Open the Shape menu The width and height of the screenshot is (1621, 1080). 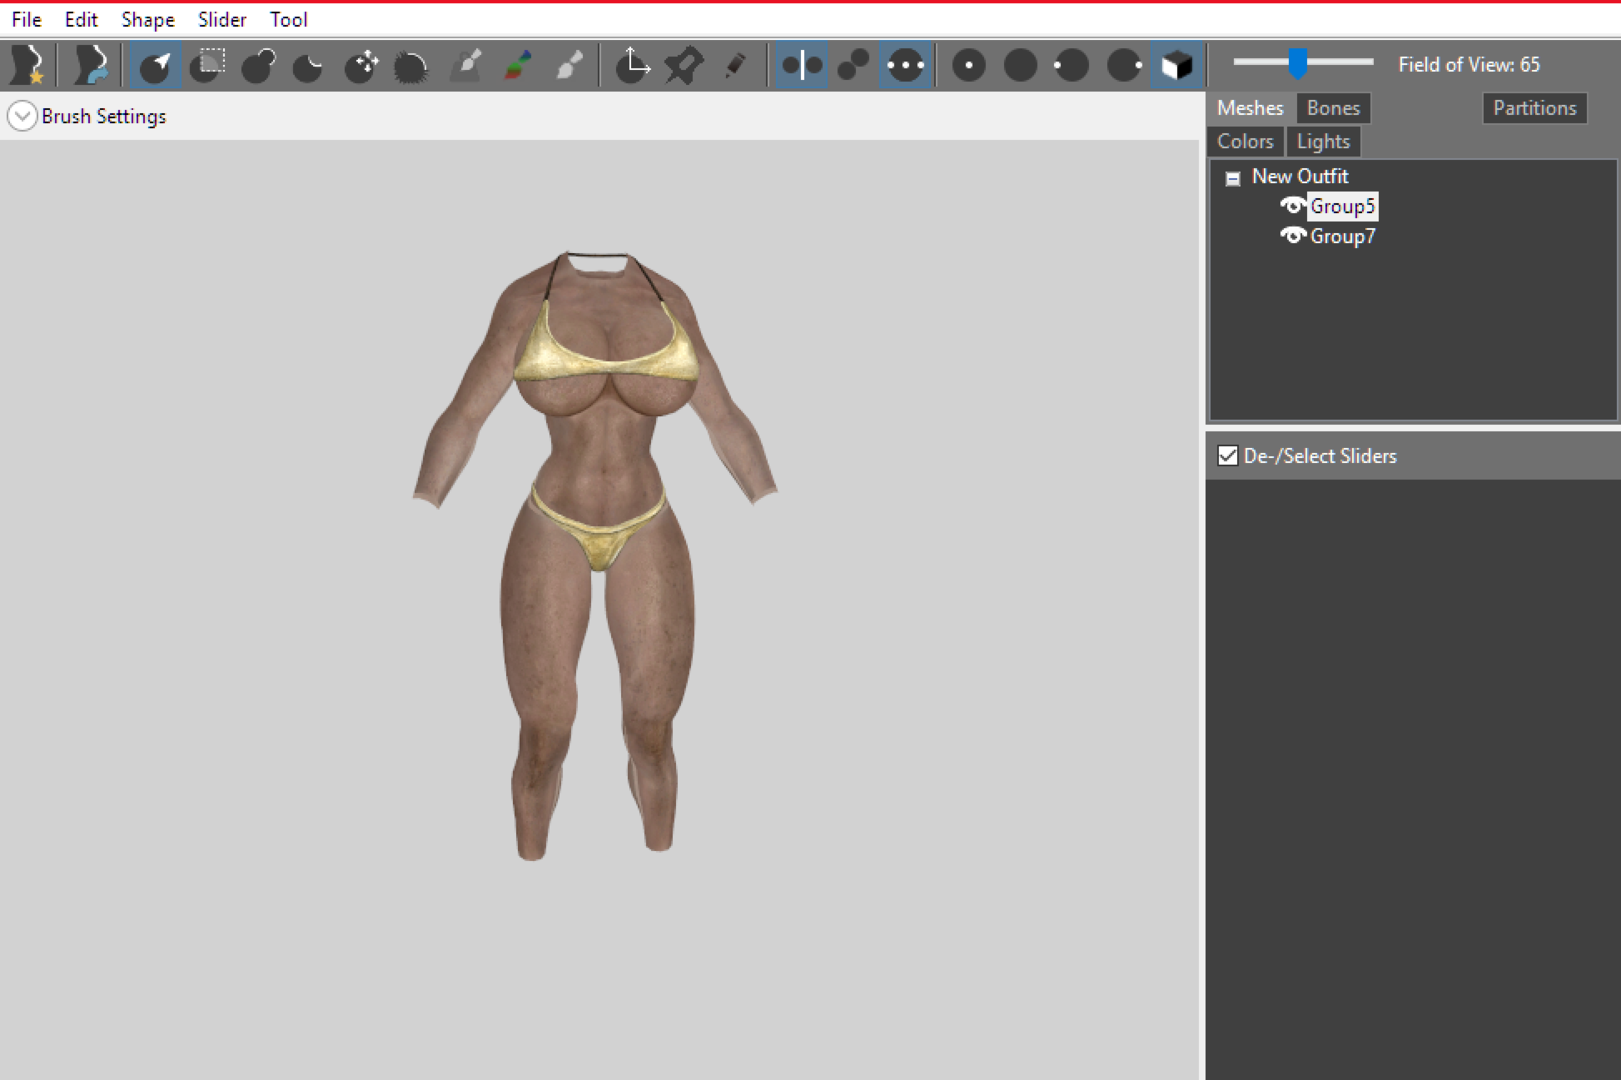[x=148, y=19]
